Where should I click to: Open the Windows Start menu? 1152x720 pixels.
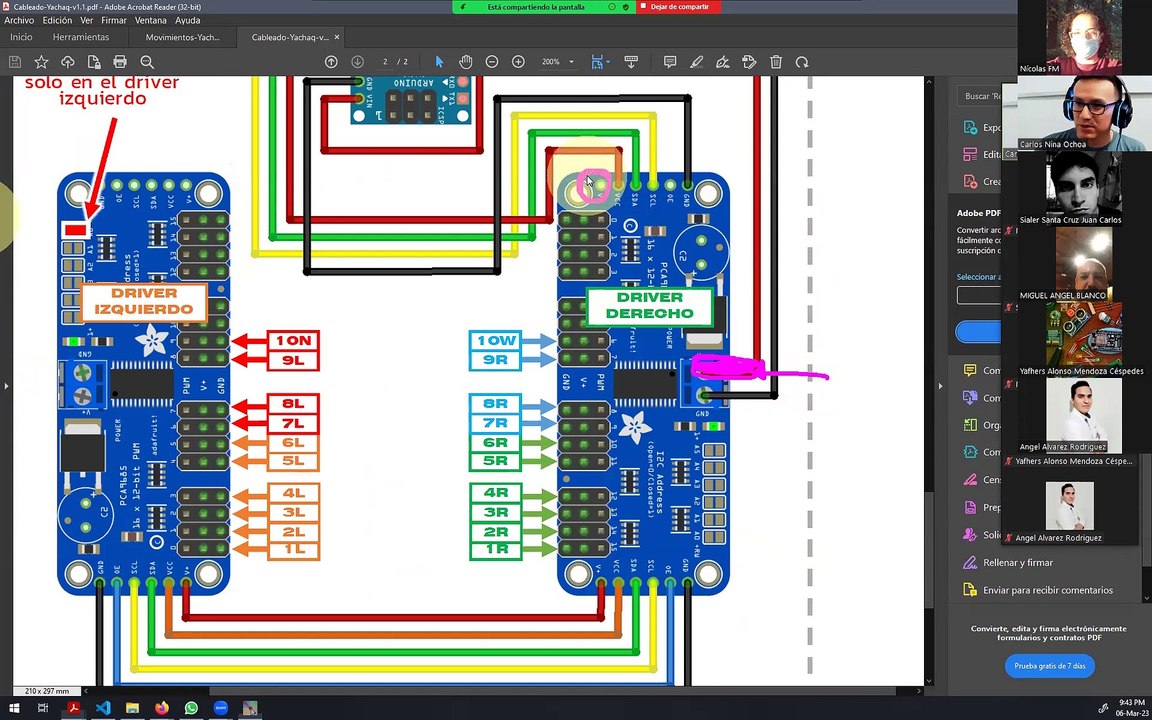[14, 708]
